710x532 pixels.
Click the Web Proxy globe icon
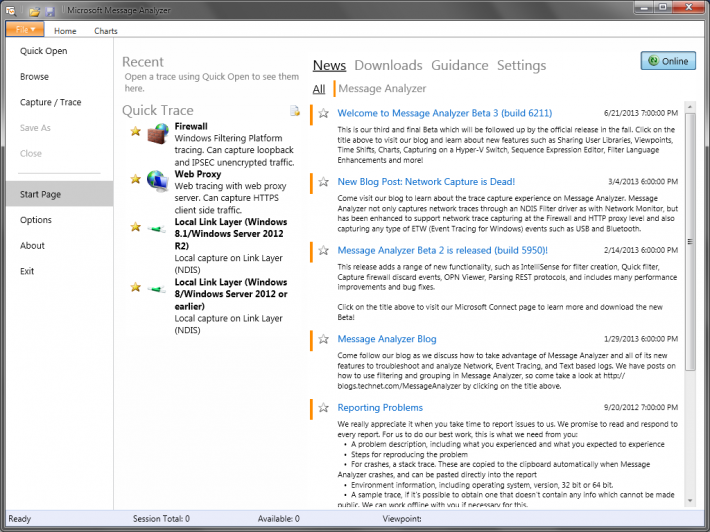tap(158, 181)
